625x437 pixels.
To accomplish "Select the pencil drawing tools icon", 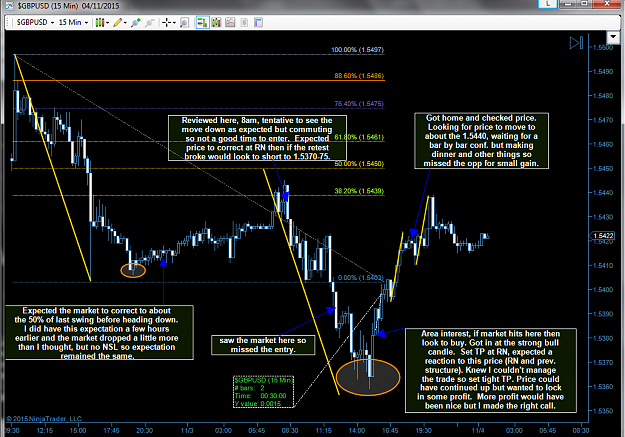I will pyautogui.click(x=117, y=22).
